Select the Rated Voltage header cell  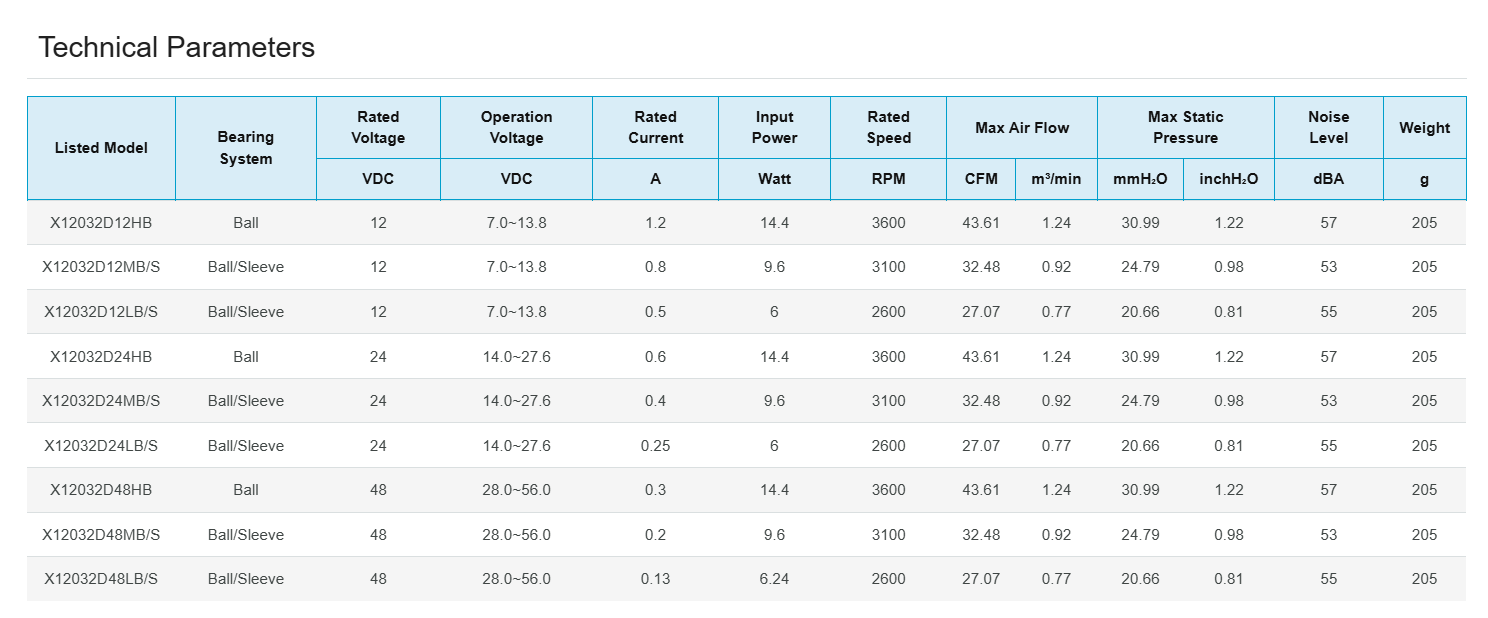378,127
